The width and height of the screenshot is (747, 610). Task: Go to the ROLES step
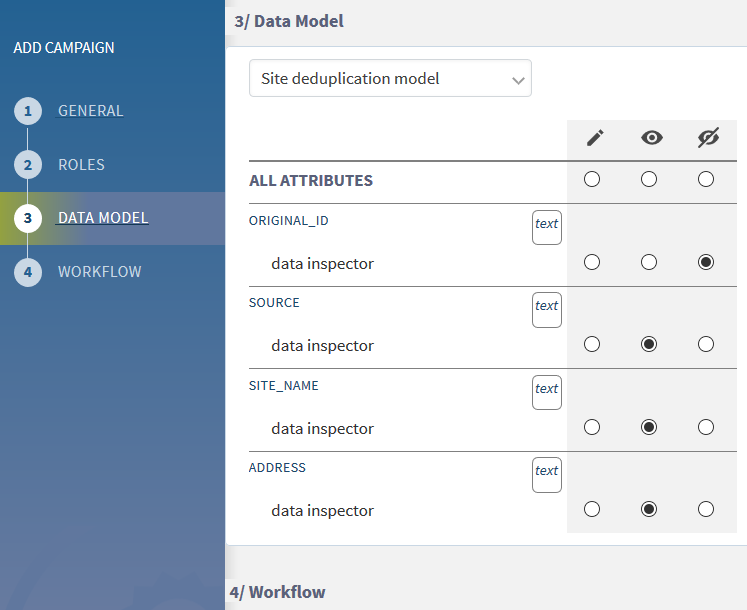click(x=81, y=165)
